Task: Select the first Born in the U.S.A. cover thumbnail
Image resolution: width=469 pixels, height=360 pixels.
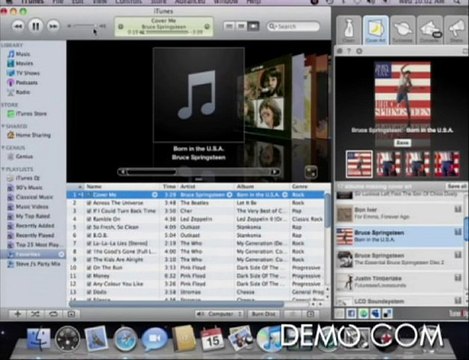Action: pyautogui.click(x=359, y=164)
